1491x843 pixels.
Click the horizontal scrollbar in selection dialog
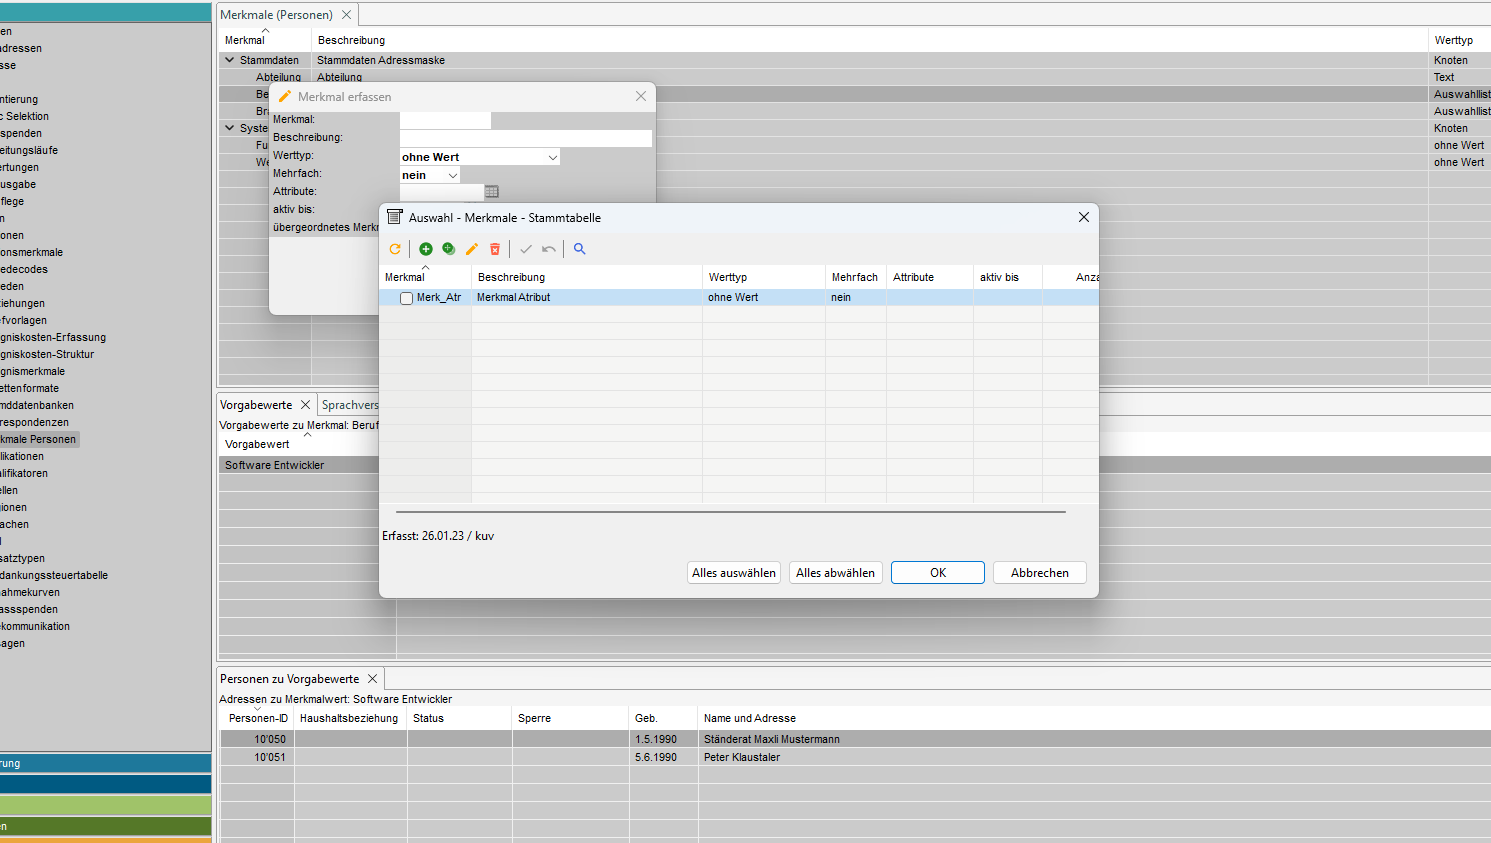coord(724,512)
